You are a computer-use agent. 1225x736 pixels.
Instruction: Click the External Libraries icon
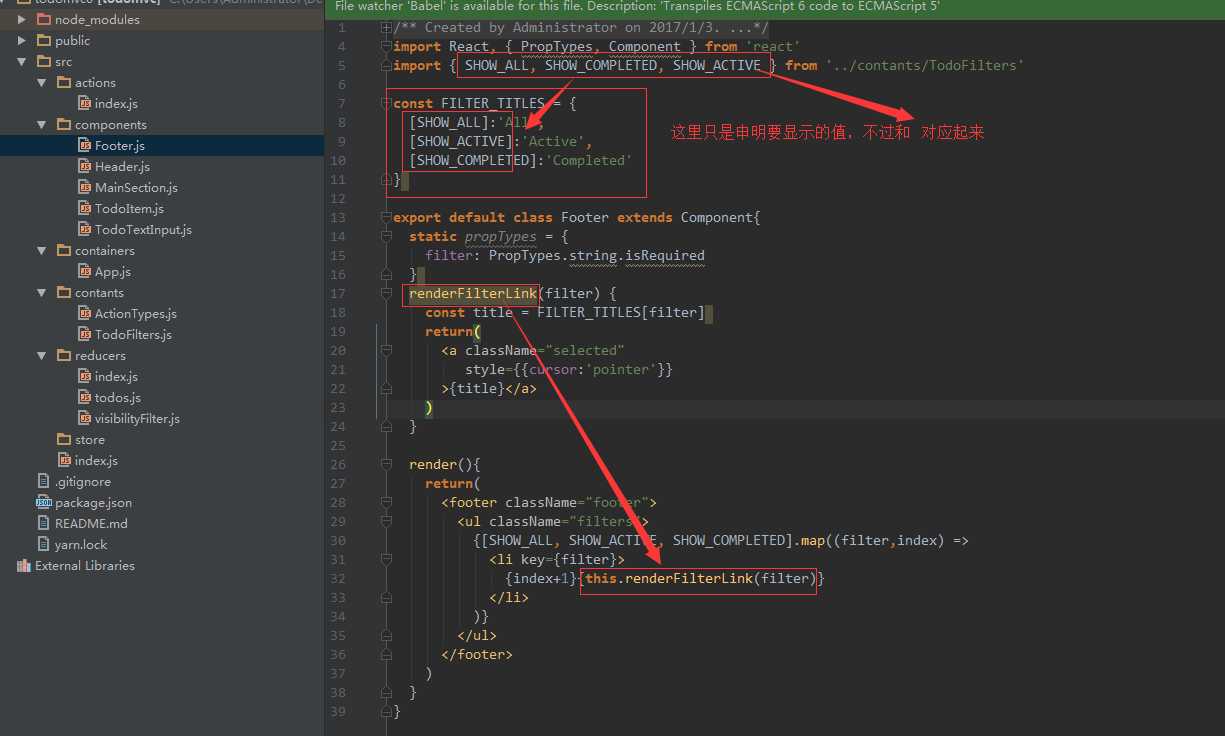point(24,565)
